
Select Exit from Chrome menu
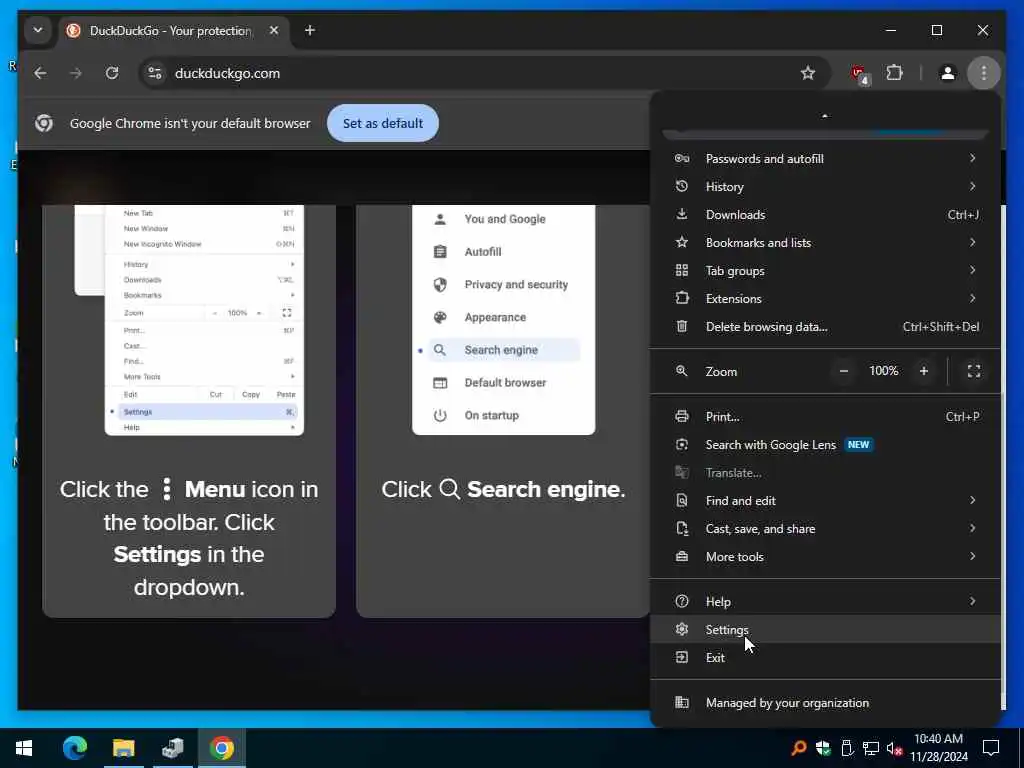tap(825, 658)
